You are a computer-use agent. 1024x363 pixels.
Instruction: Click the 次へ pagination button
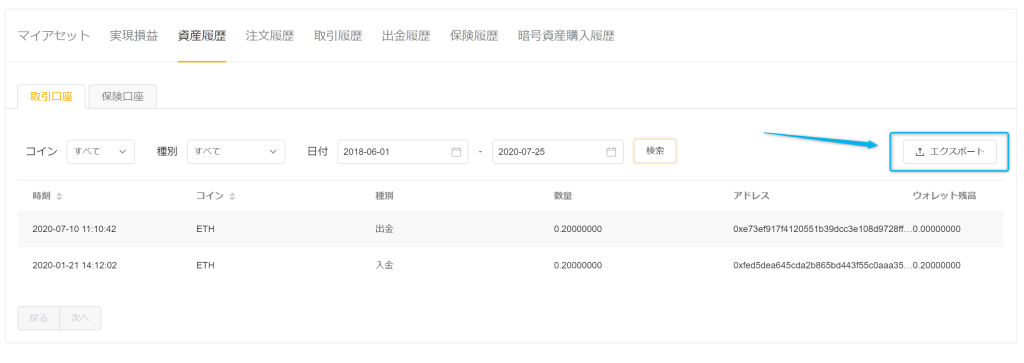pyautogui.click(x=80, y=318)
